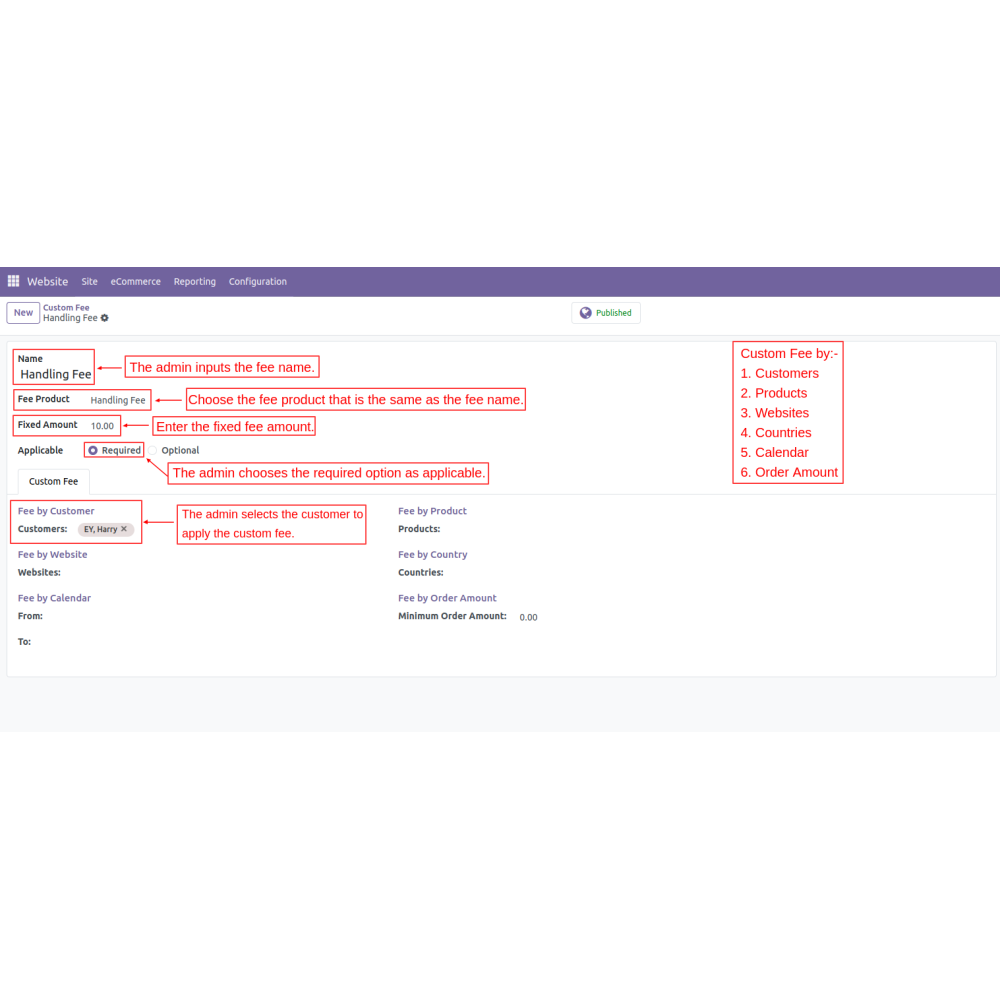Screen dimensions: 1000x1000
Task: Open the apps grid menu icon
Action: pyautogui.click(x=13, y=282)
